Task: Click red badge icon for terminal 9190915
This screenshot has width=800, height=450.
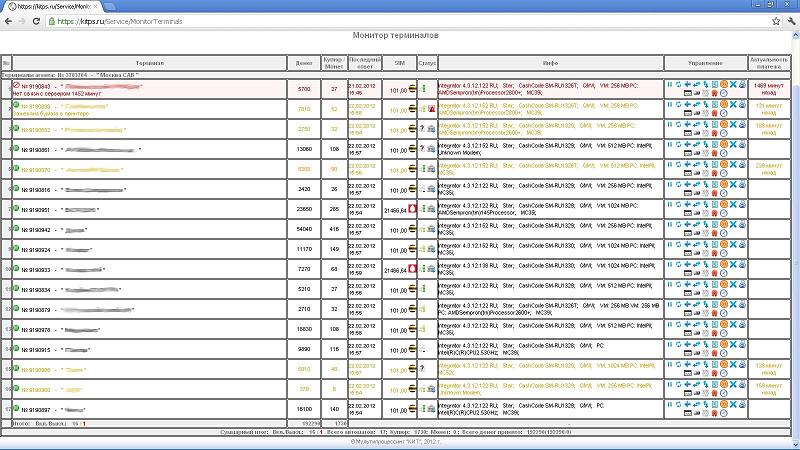Action: [715, 353]
